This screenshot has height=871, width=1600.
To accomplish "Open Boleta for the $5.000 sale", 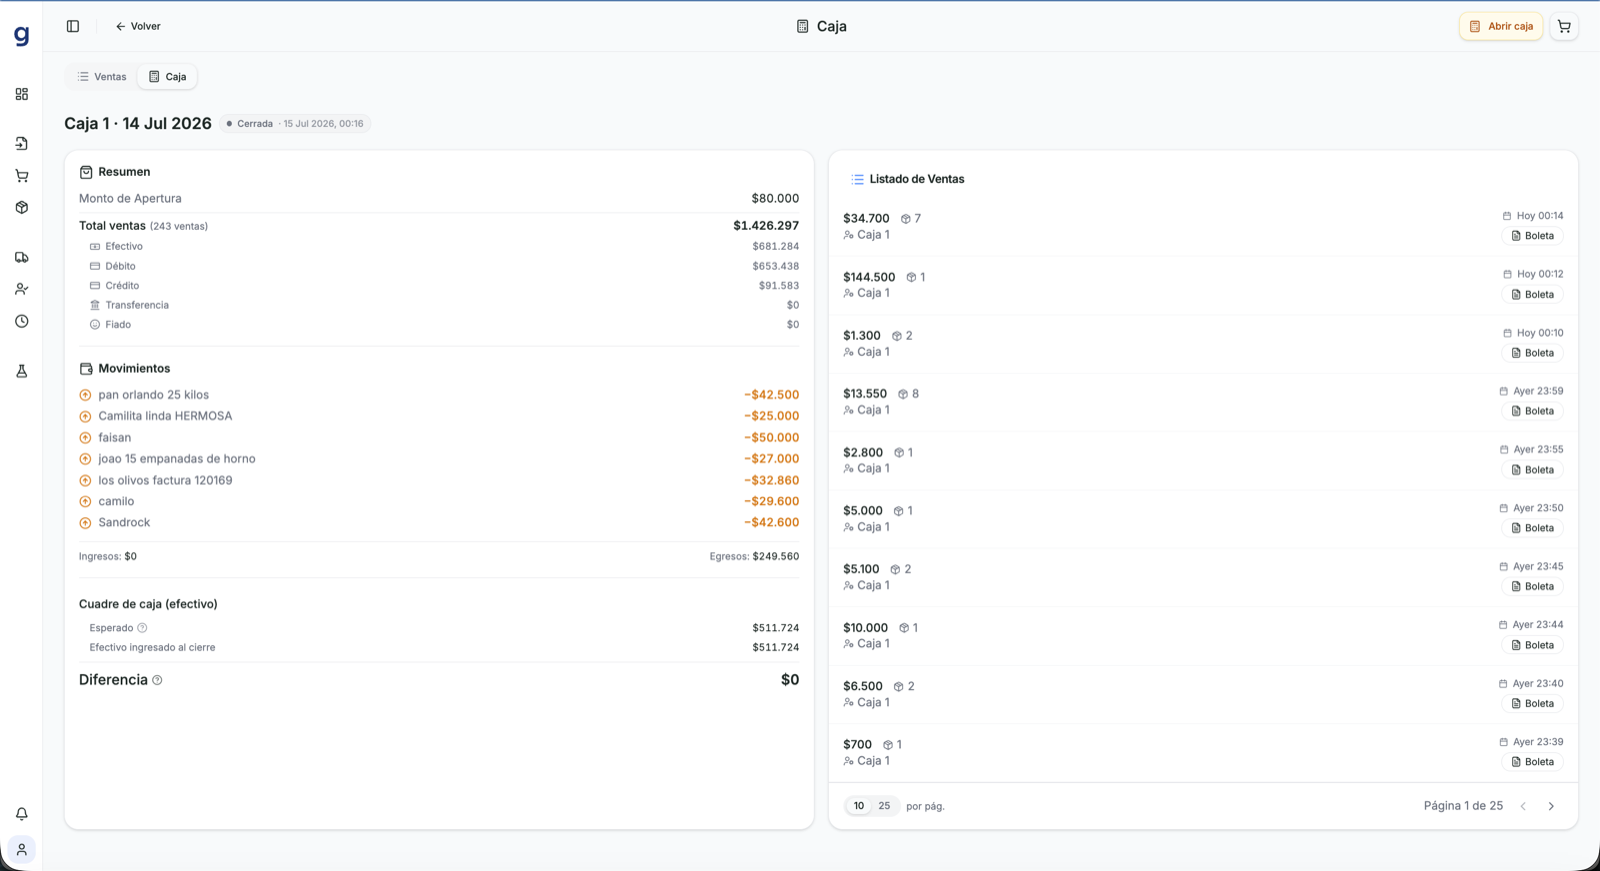I will pyautogui.click(x=1532, y=528).
